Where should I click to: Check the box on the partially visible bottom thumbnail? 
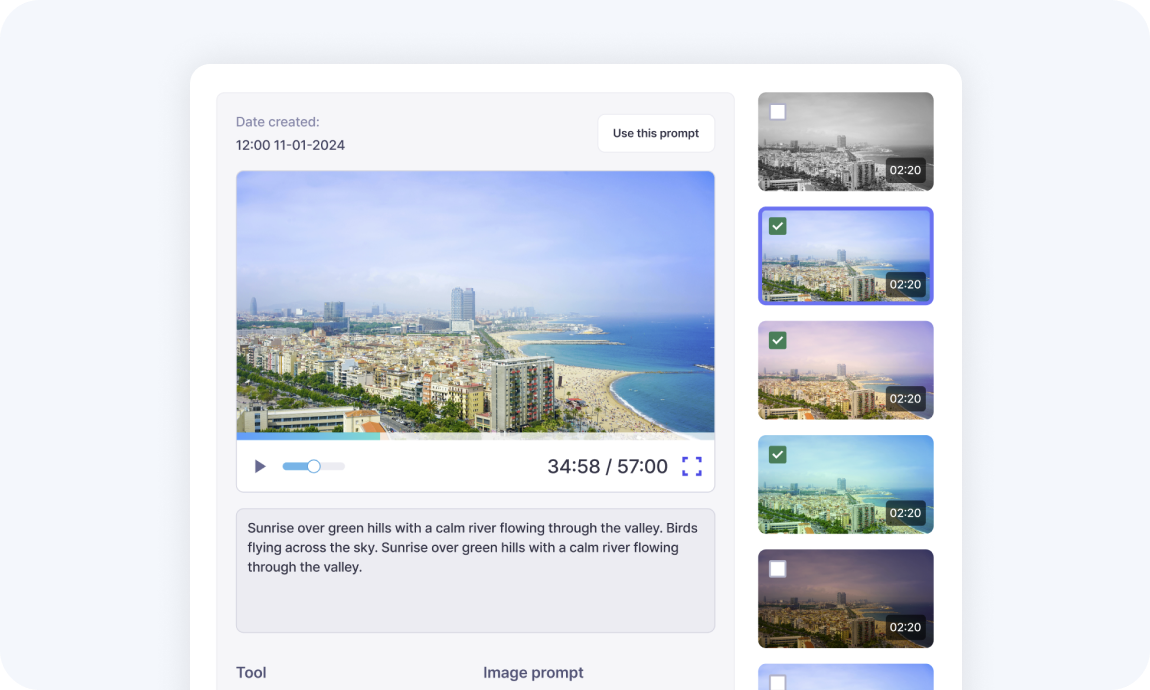click(777, 682)
